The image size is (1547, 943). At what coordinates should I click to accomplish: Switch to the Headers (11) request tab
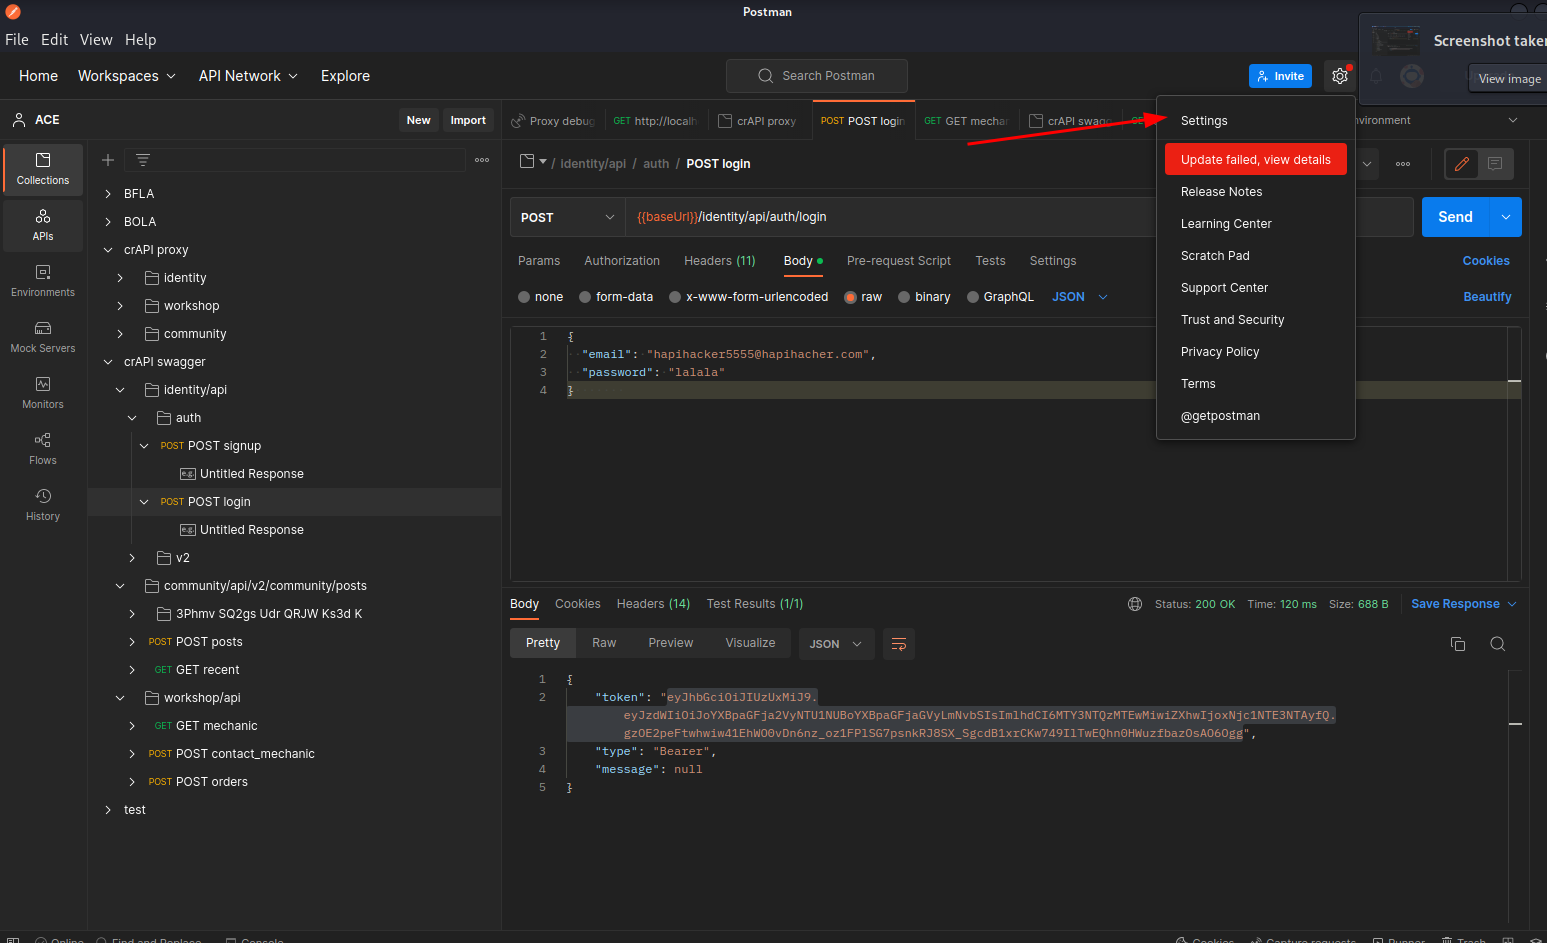coord(719,261)
